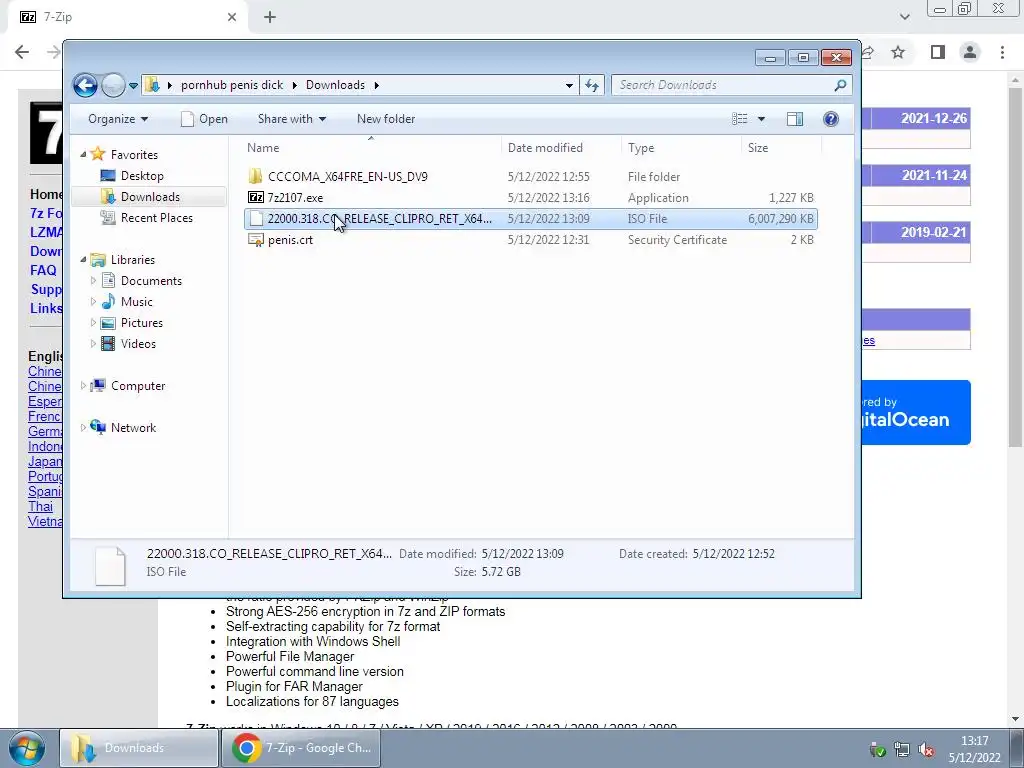
Task: Collapse the Favorites group
Action: point(83,155)
